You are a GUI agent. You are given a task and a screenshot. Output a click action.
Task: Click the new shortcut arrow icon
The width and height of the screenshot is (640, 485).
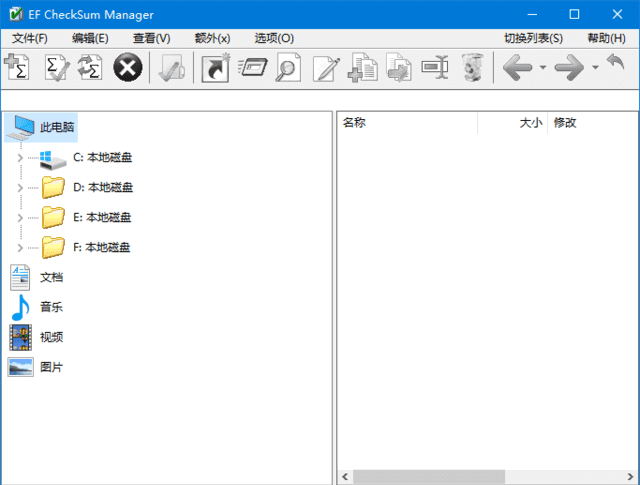coord(215,68)
